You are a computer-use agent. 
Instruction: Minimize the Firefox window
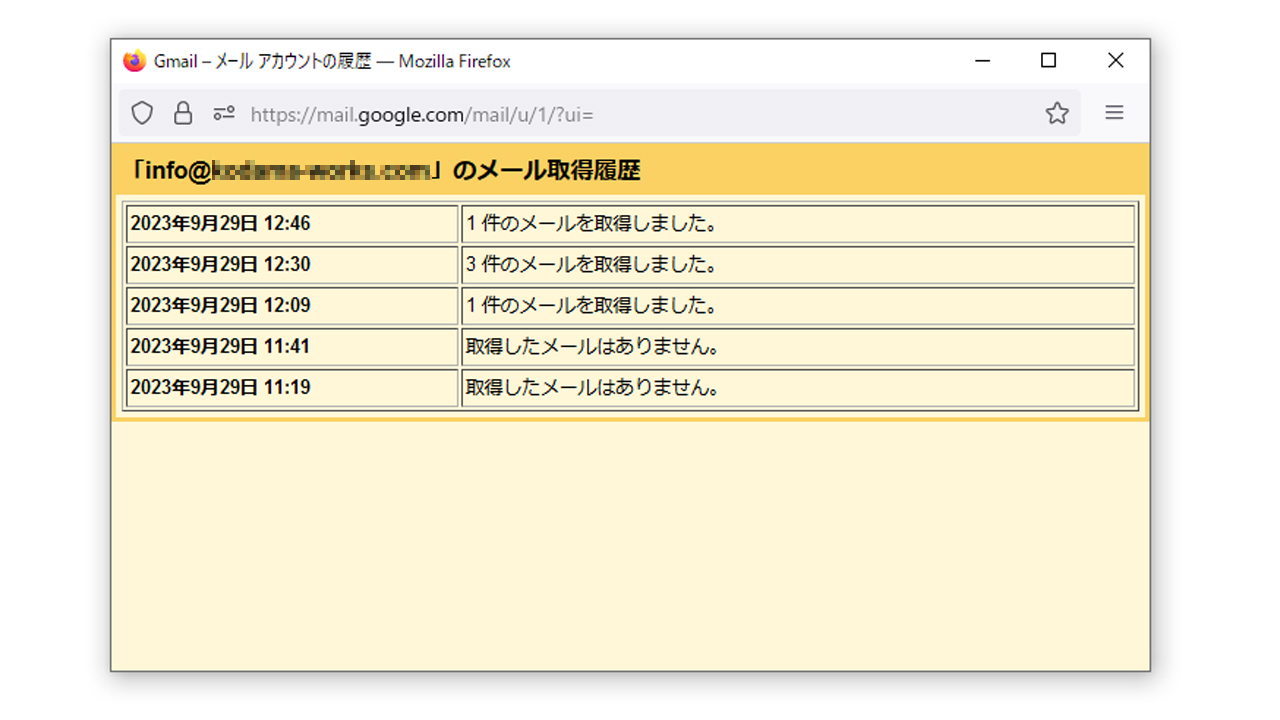(x=982, y=61)
